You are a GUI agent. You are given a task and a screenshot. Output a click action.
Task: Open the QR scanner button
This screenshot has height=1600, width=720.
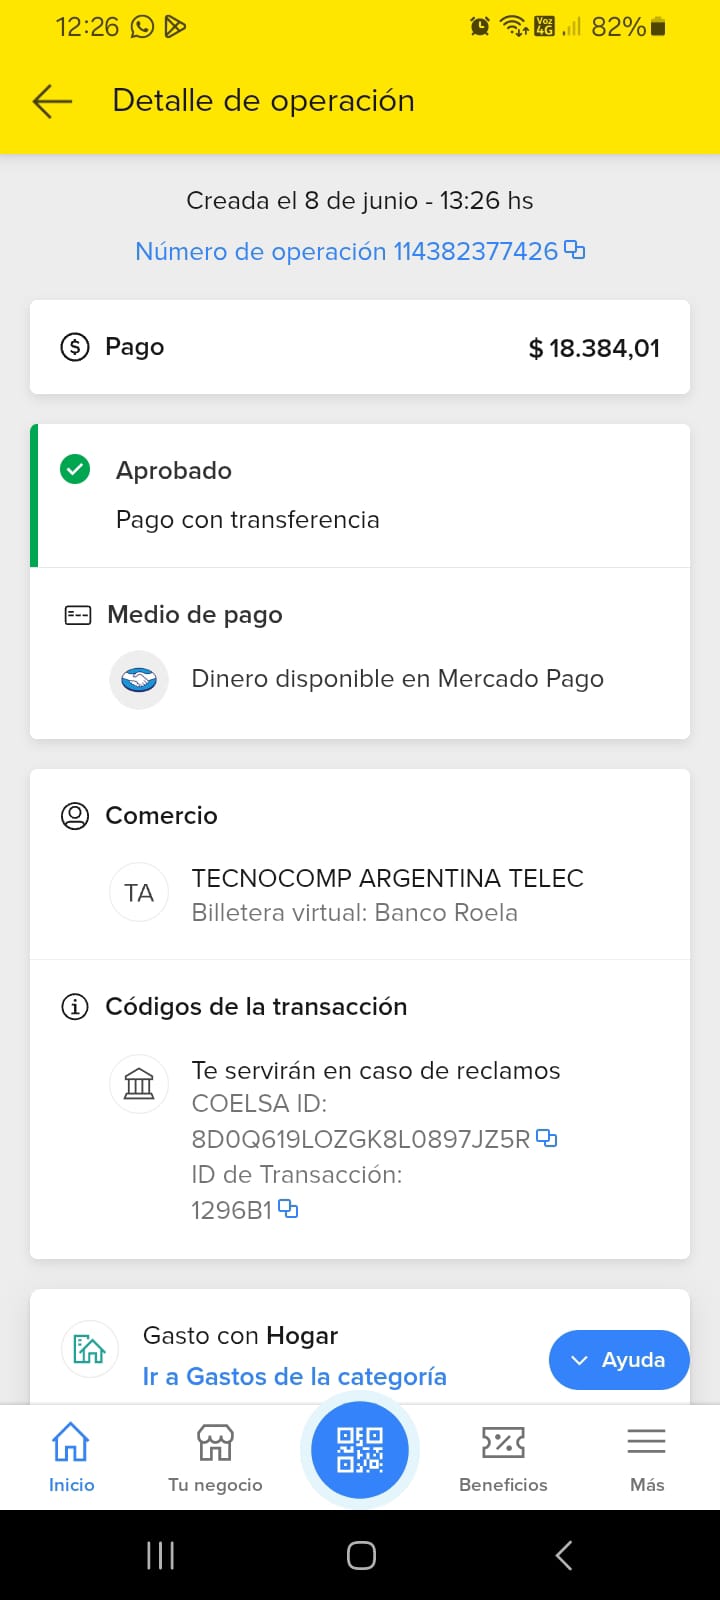pyautogui.click(x=360, y=1449)
